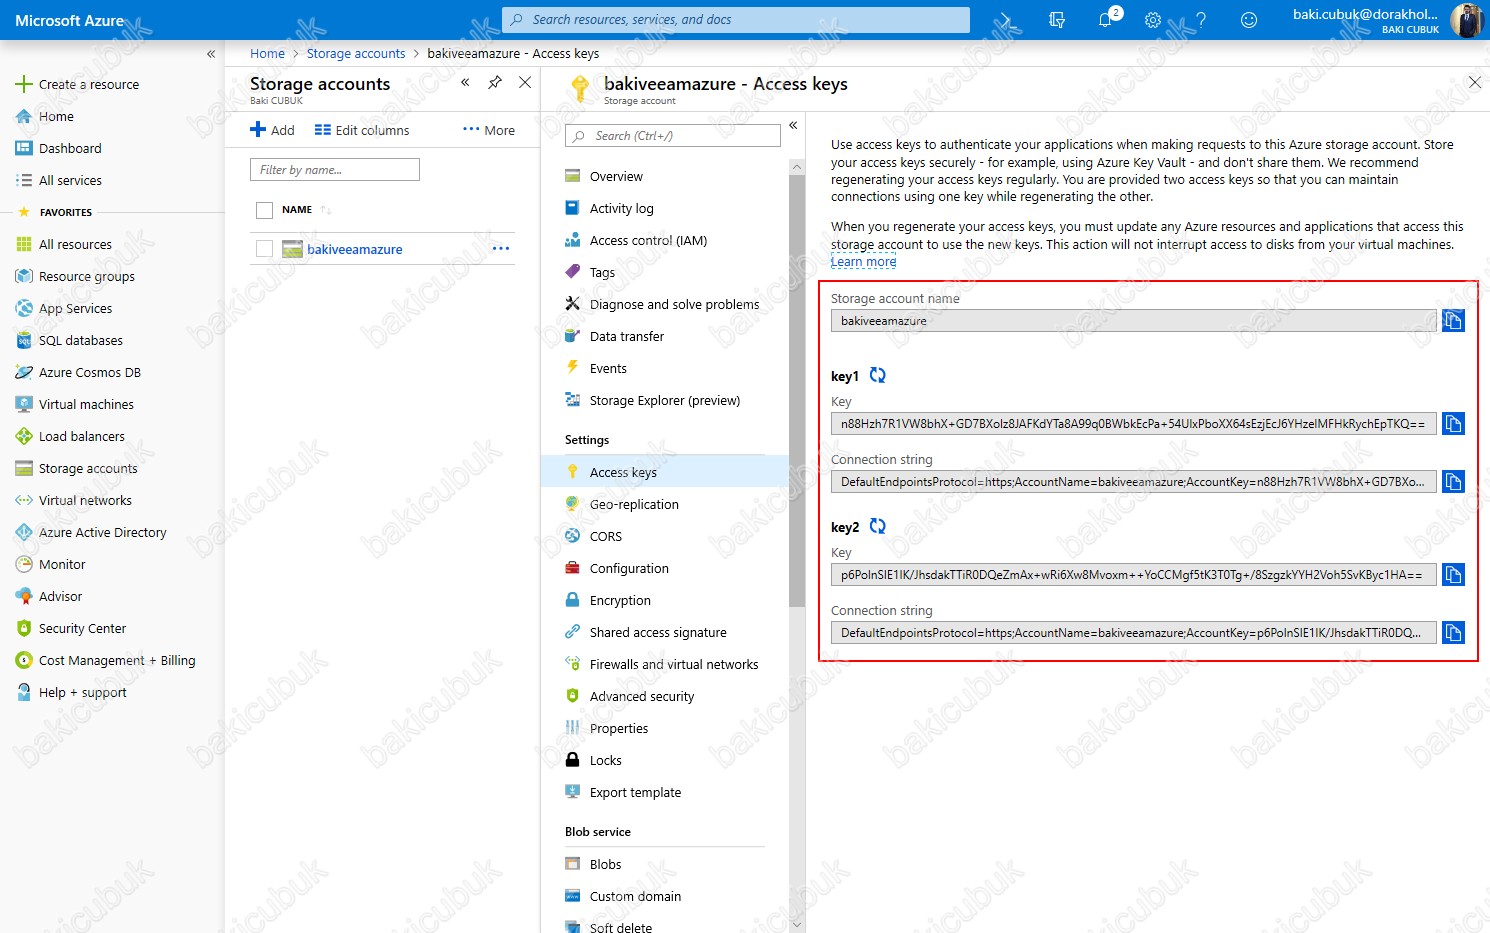Open Locks in the resource menu
Screen dimensions: 1490x933
click(605, 760)
